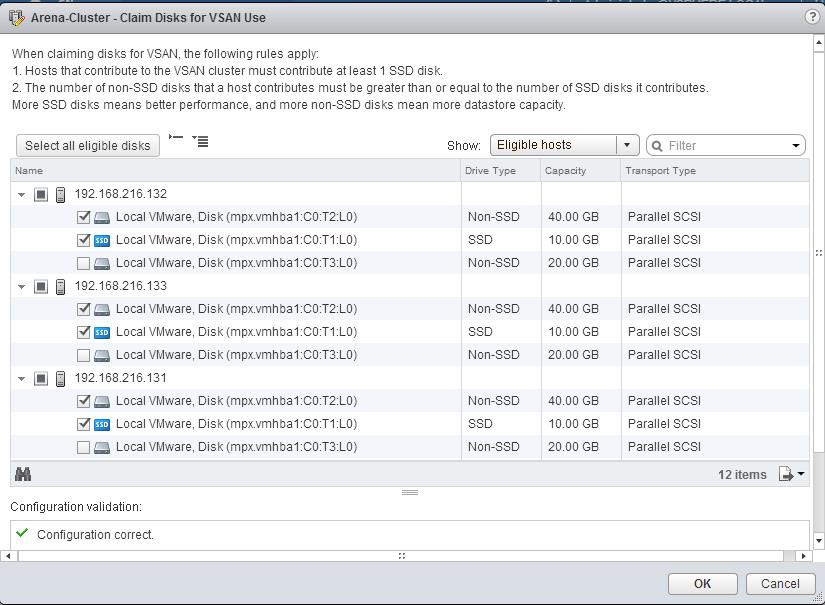Viewport: 825px width, 605px height.
Task: Check T3 20 GB disk on host 192.168.216.133
Action: pyautogui.click(x=83, y=355)
